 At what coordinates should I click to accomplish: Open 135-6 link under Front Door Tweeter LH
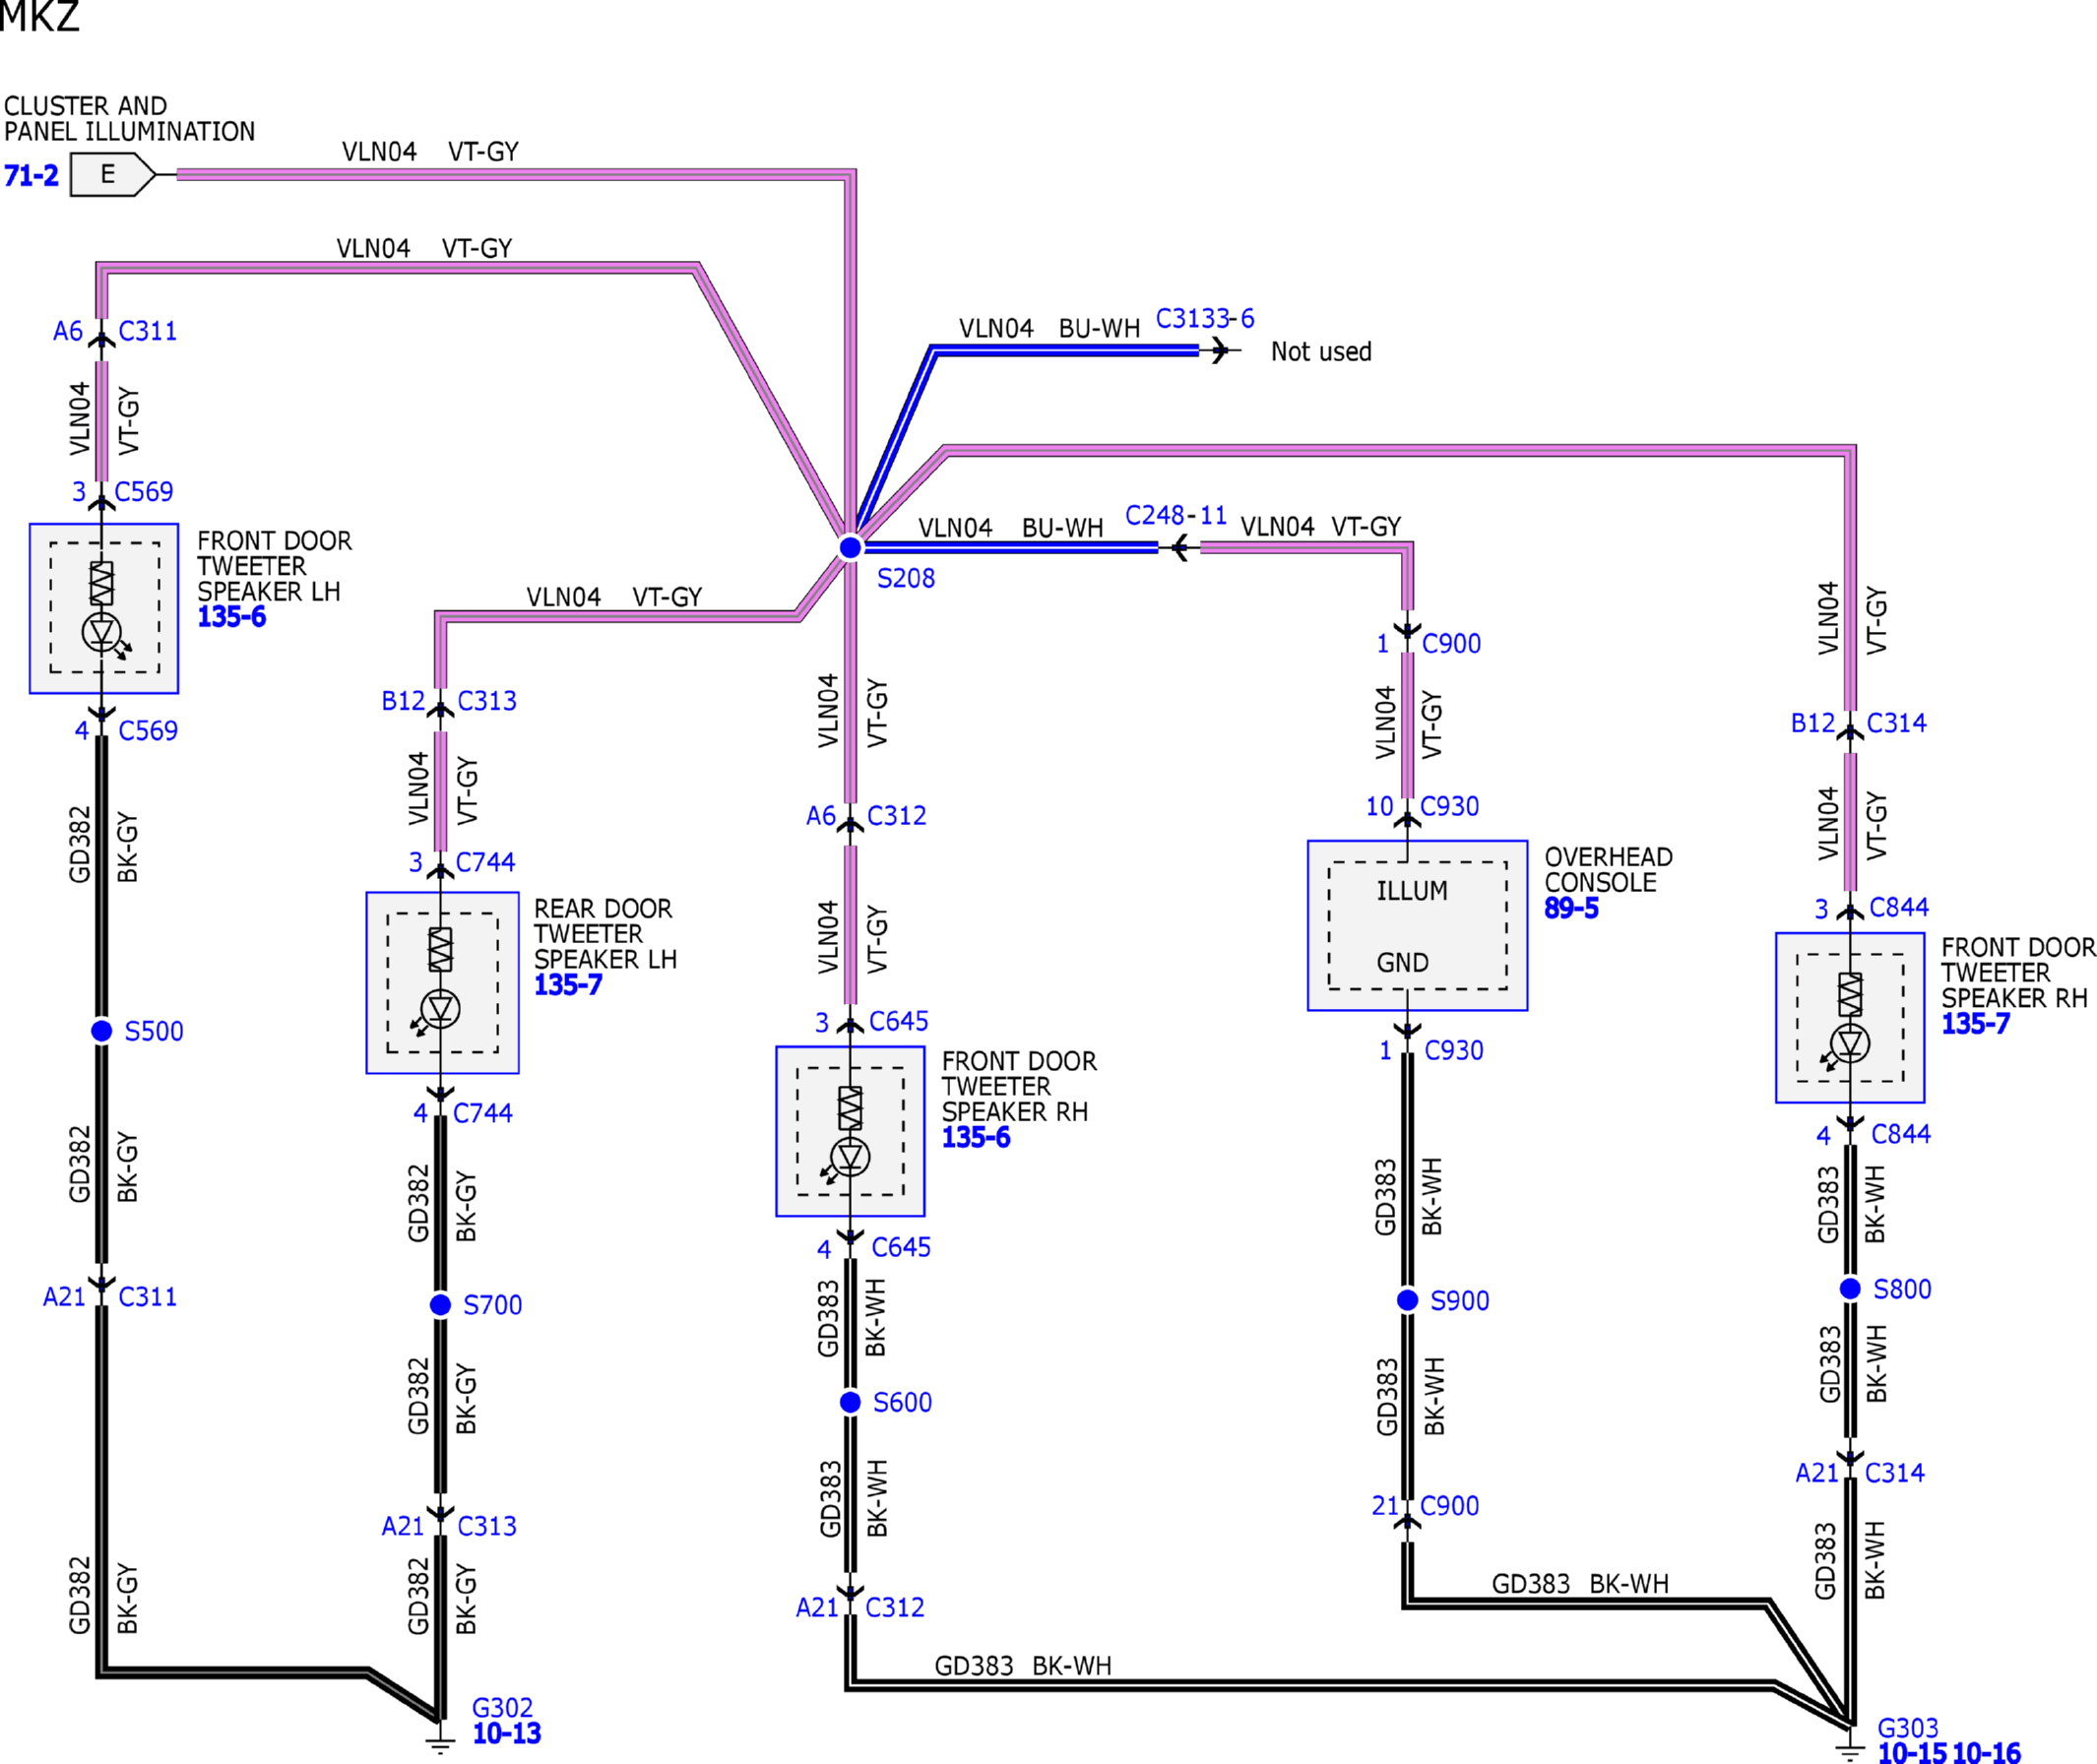232,617
